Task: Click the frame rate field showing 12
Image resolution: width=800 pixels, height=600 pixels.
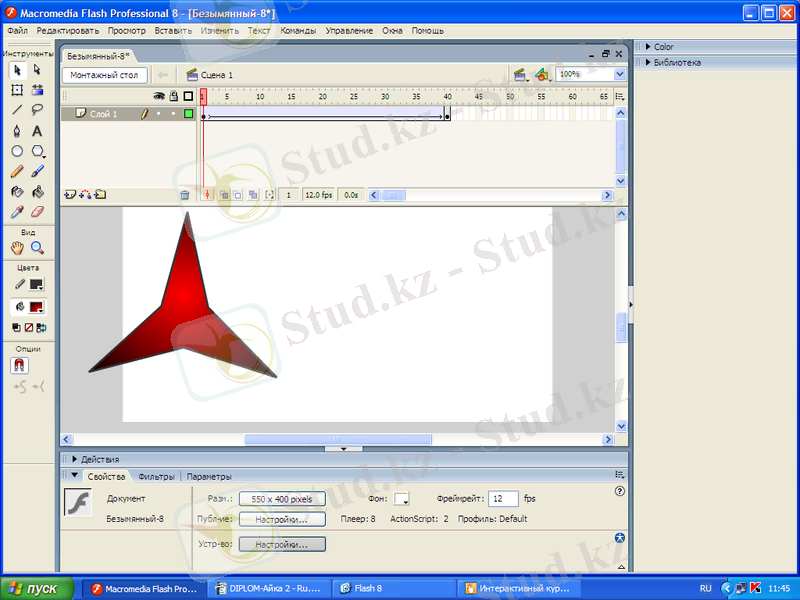Action: (503, 498)
